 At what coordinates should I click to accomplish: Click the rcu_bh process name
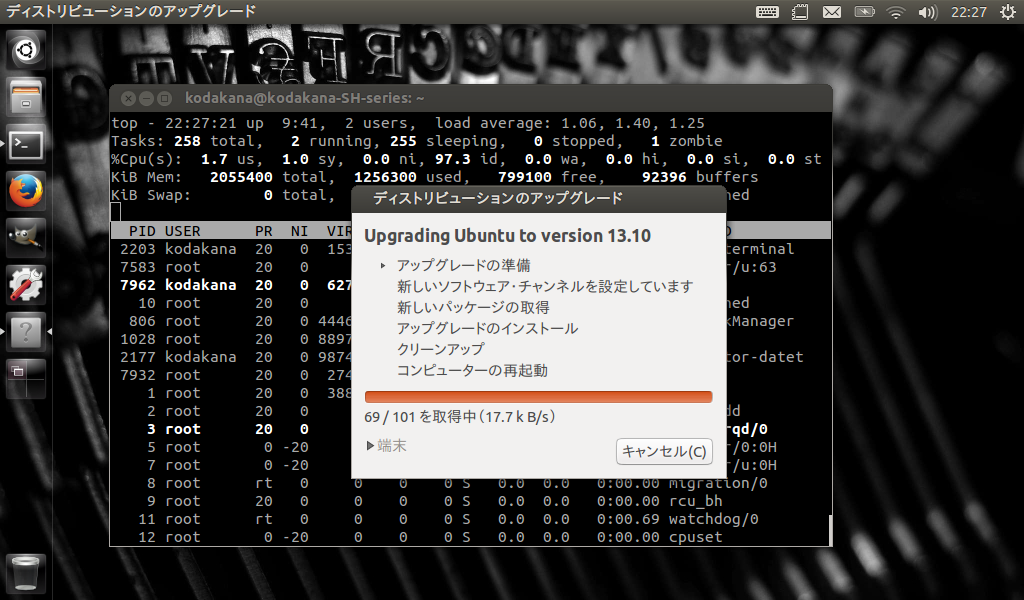[696, 501]
